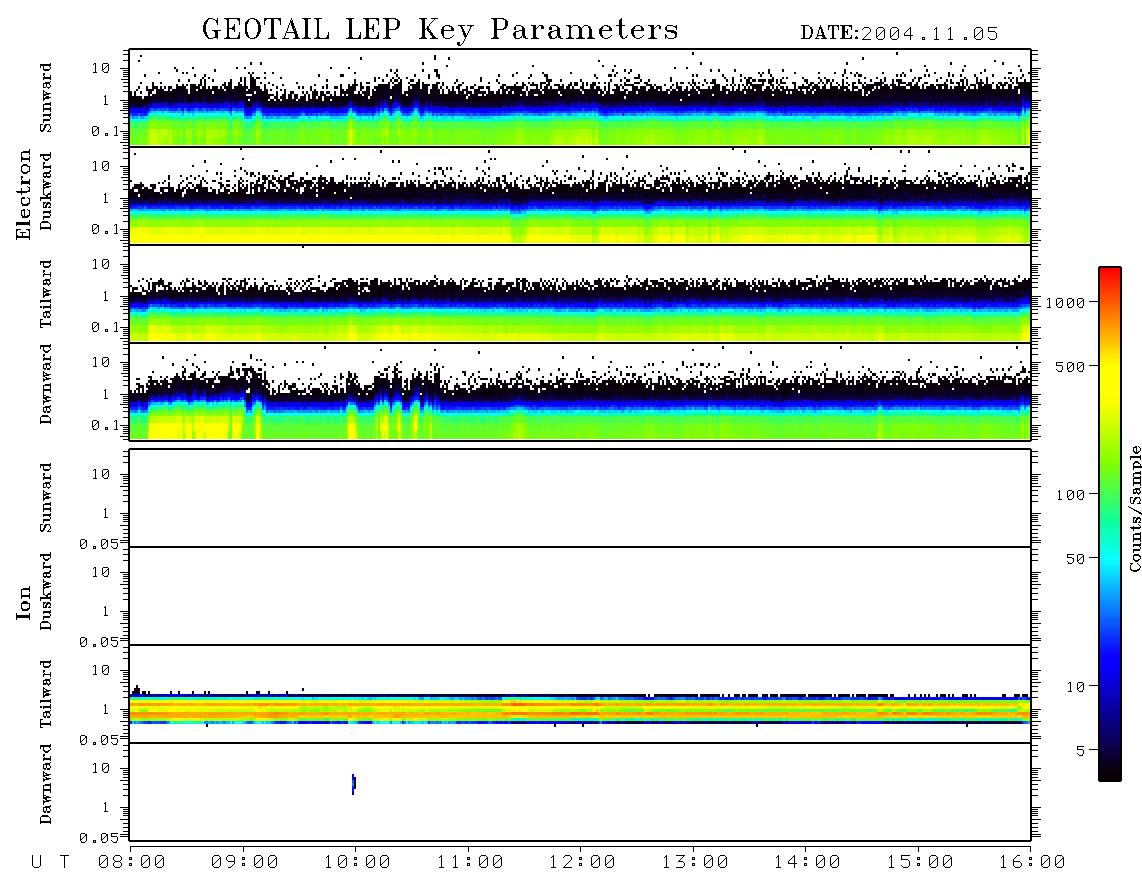The width and height of the screenshot is (1142, 880).
Task: Click the Ion "Tailward" panel label
Action: click(46, 694)
